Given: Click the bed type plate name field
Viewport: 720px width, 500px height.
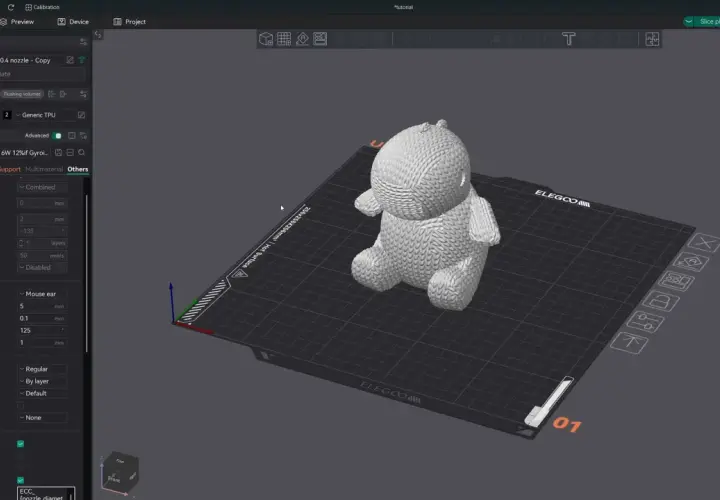Looking at the screenshot, I should [43, 74].
